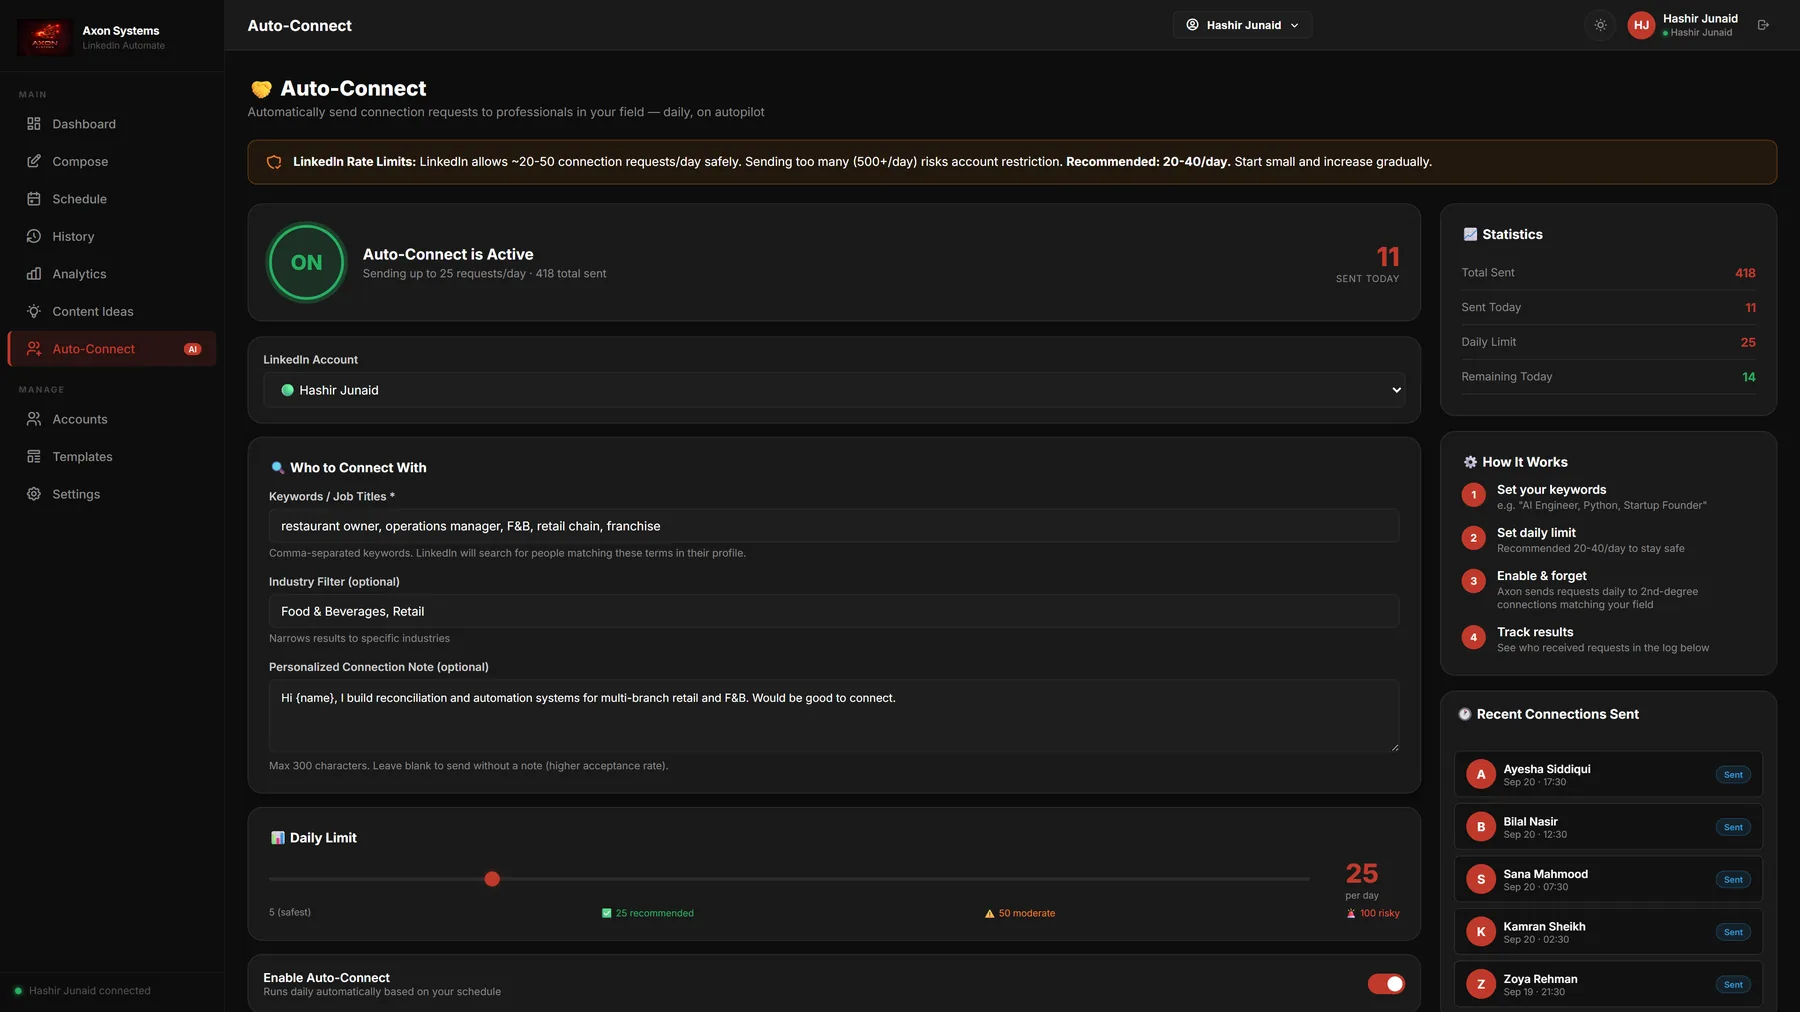
Task: Open the Analytics bar chart icon
Action: coord(34,274)
